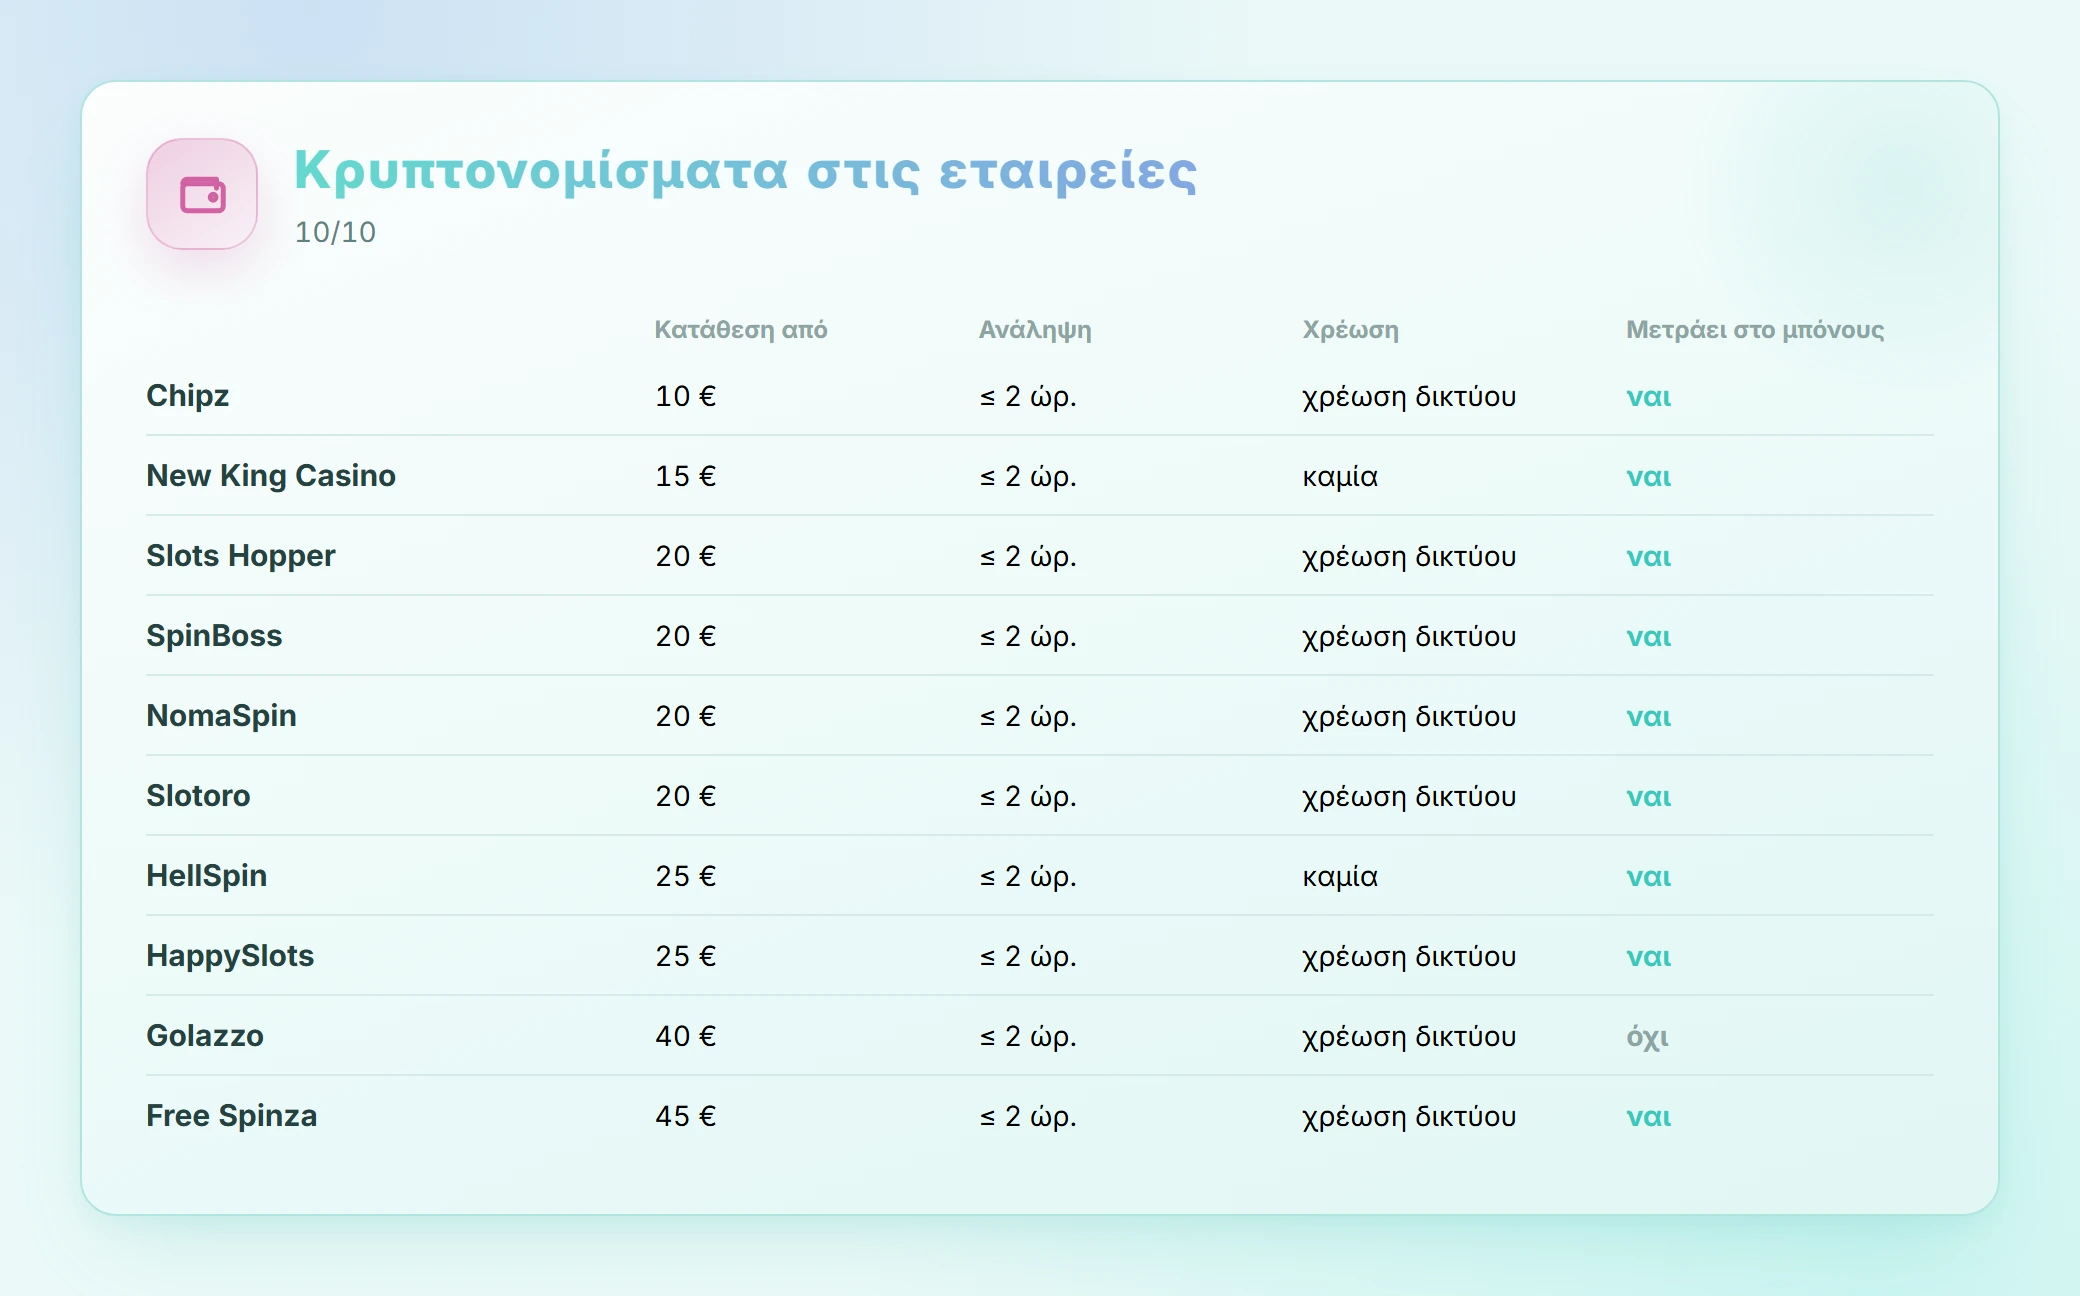The height and width of the screenshot is (1296, 2080).
Task: Click χρέωση δικτύου in Free Spinza row
Action: click(1409, 1117)
